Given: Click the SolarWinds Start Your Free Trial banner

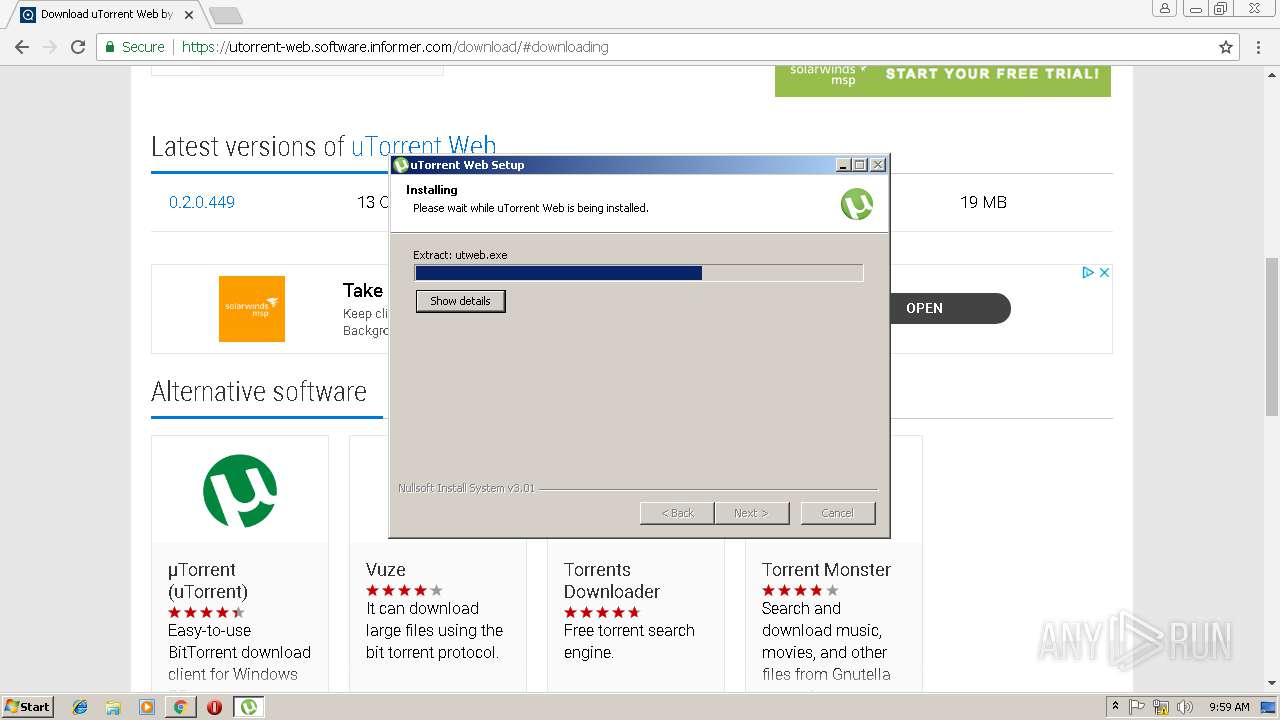Looking at the screenshot, I should [x=943, y=80].
